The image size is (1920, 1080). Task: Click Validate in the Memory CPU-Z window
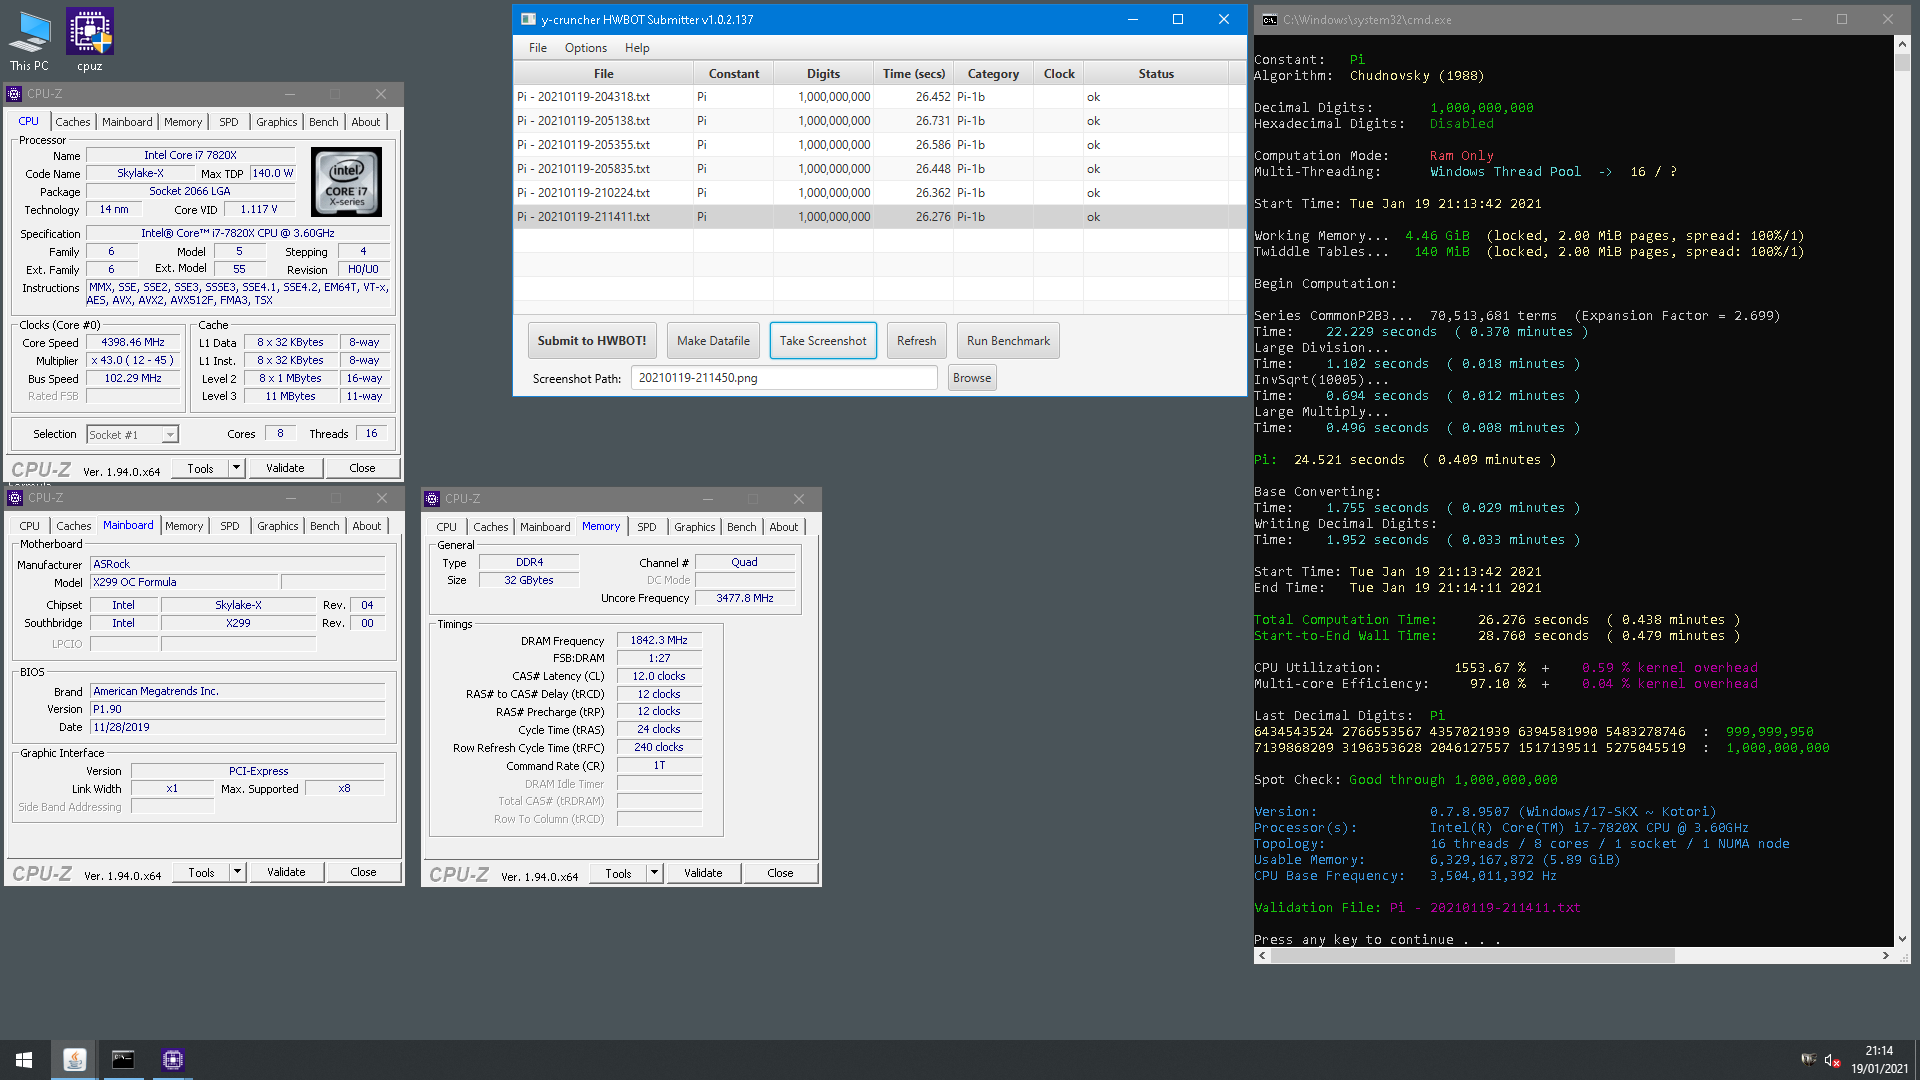coord(703,873)
